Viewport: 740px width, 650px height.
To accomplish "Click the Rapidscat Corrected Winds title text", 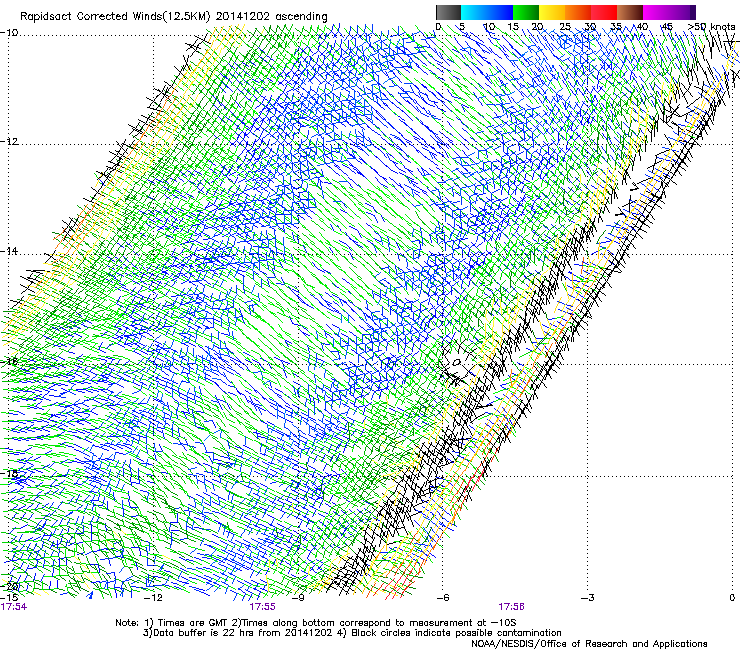I will (174, 17).
